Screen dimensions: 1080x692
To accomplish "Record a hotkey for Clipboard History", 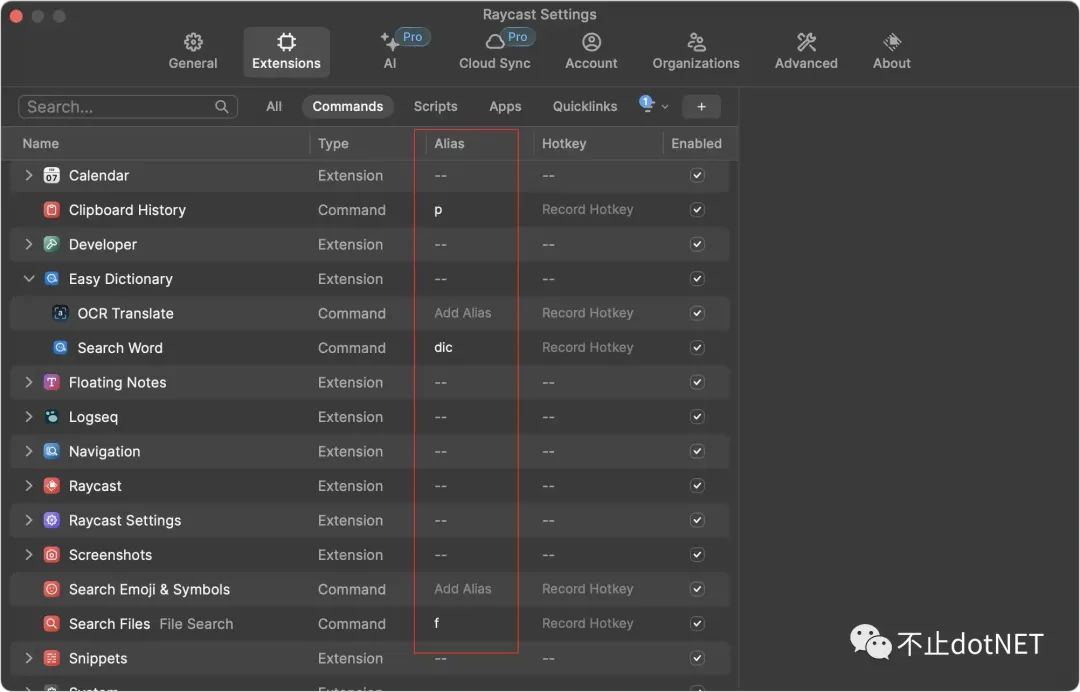I will [x=588, y=209].
